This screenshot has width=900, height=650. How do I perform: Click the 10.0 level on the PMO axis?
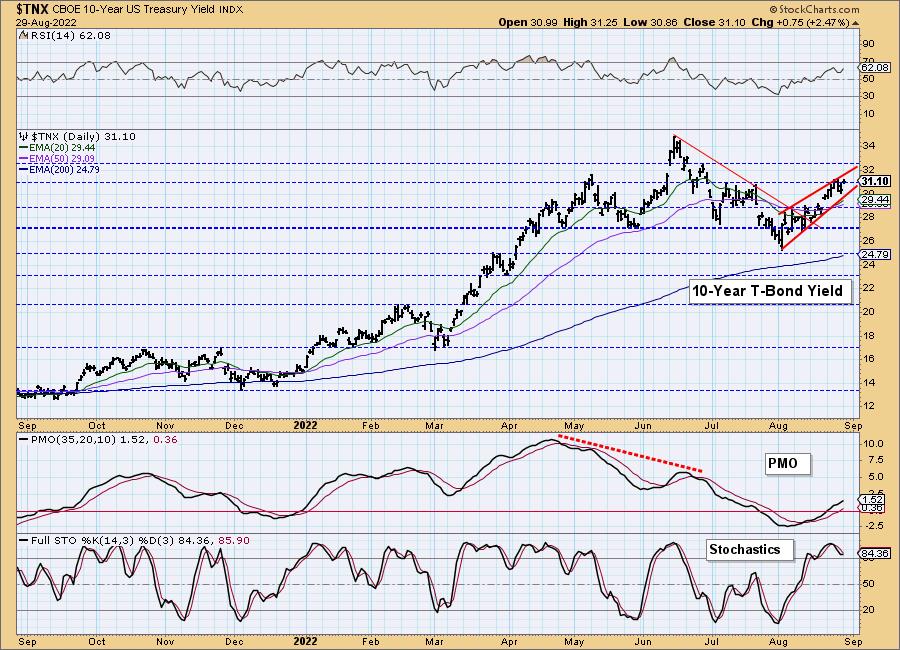point(873,444)
